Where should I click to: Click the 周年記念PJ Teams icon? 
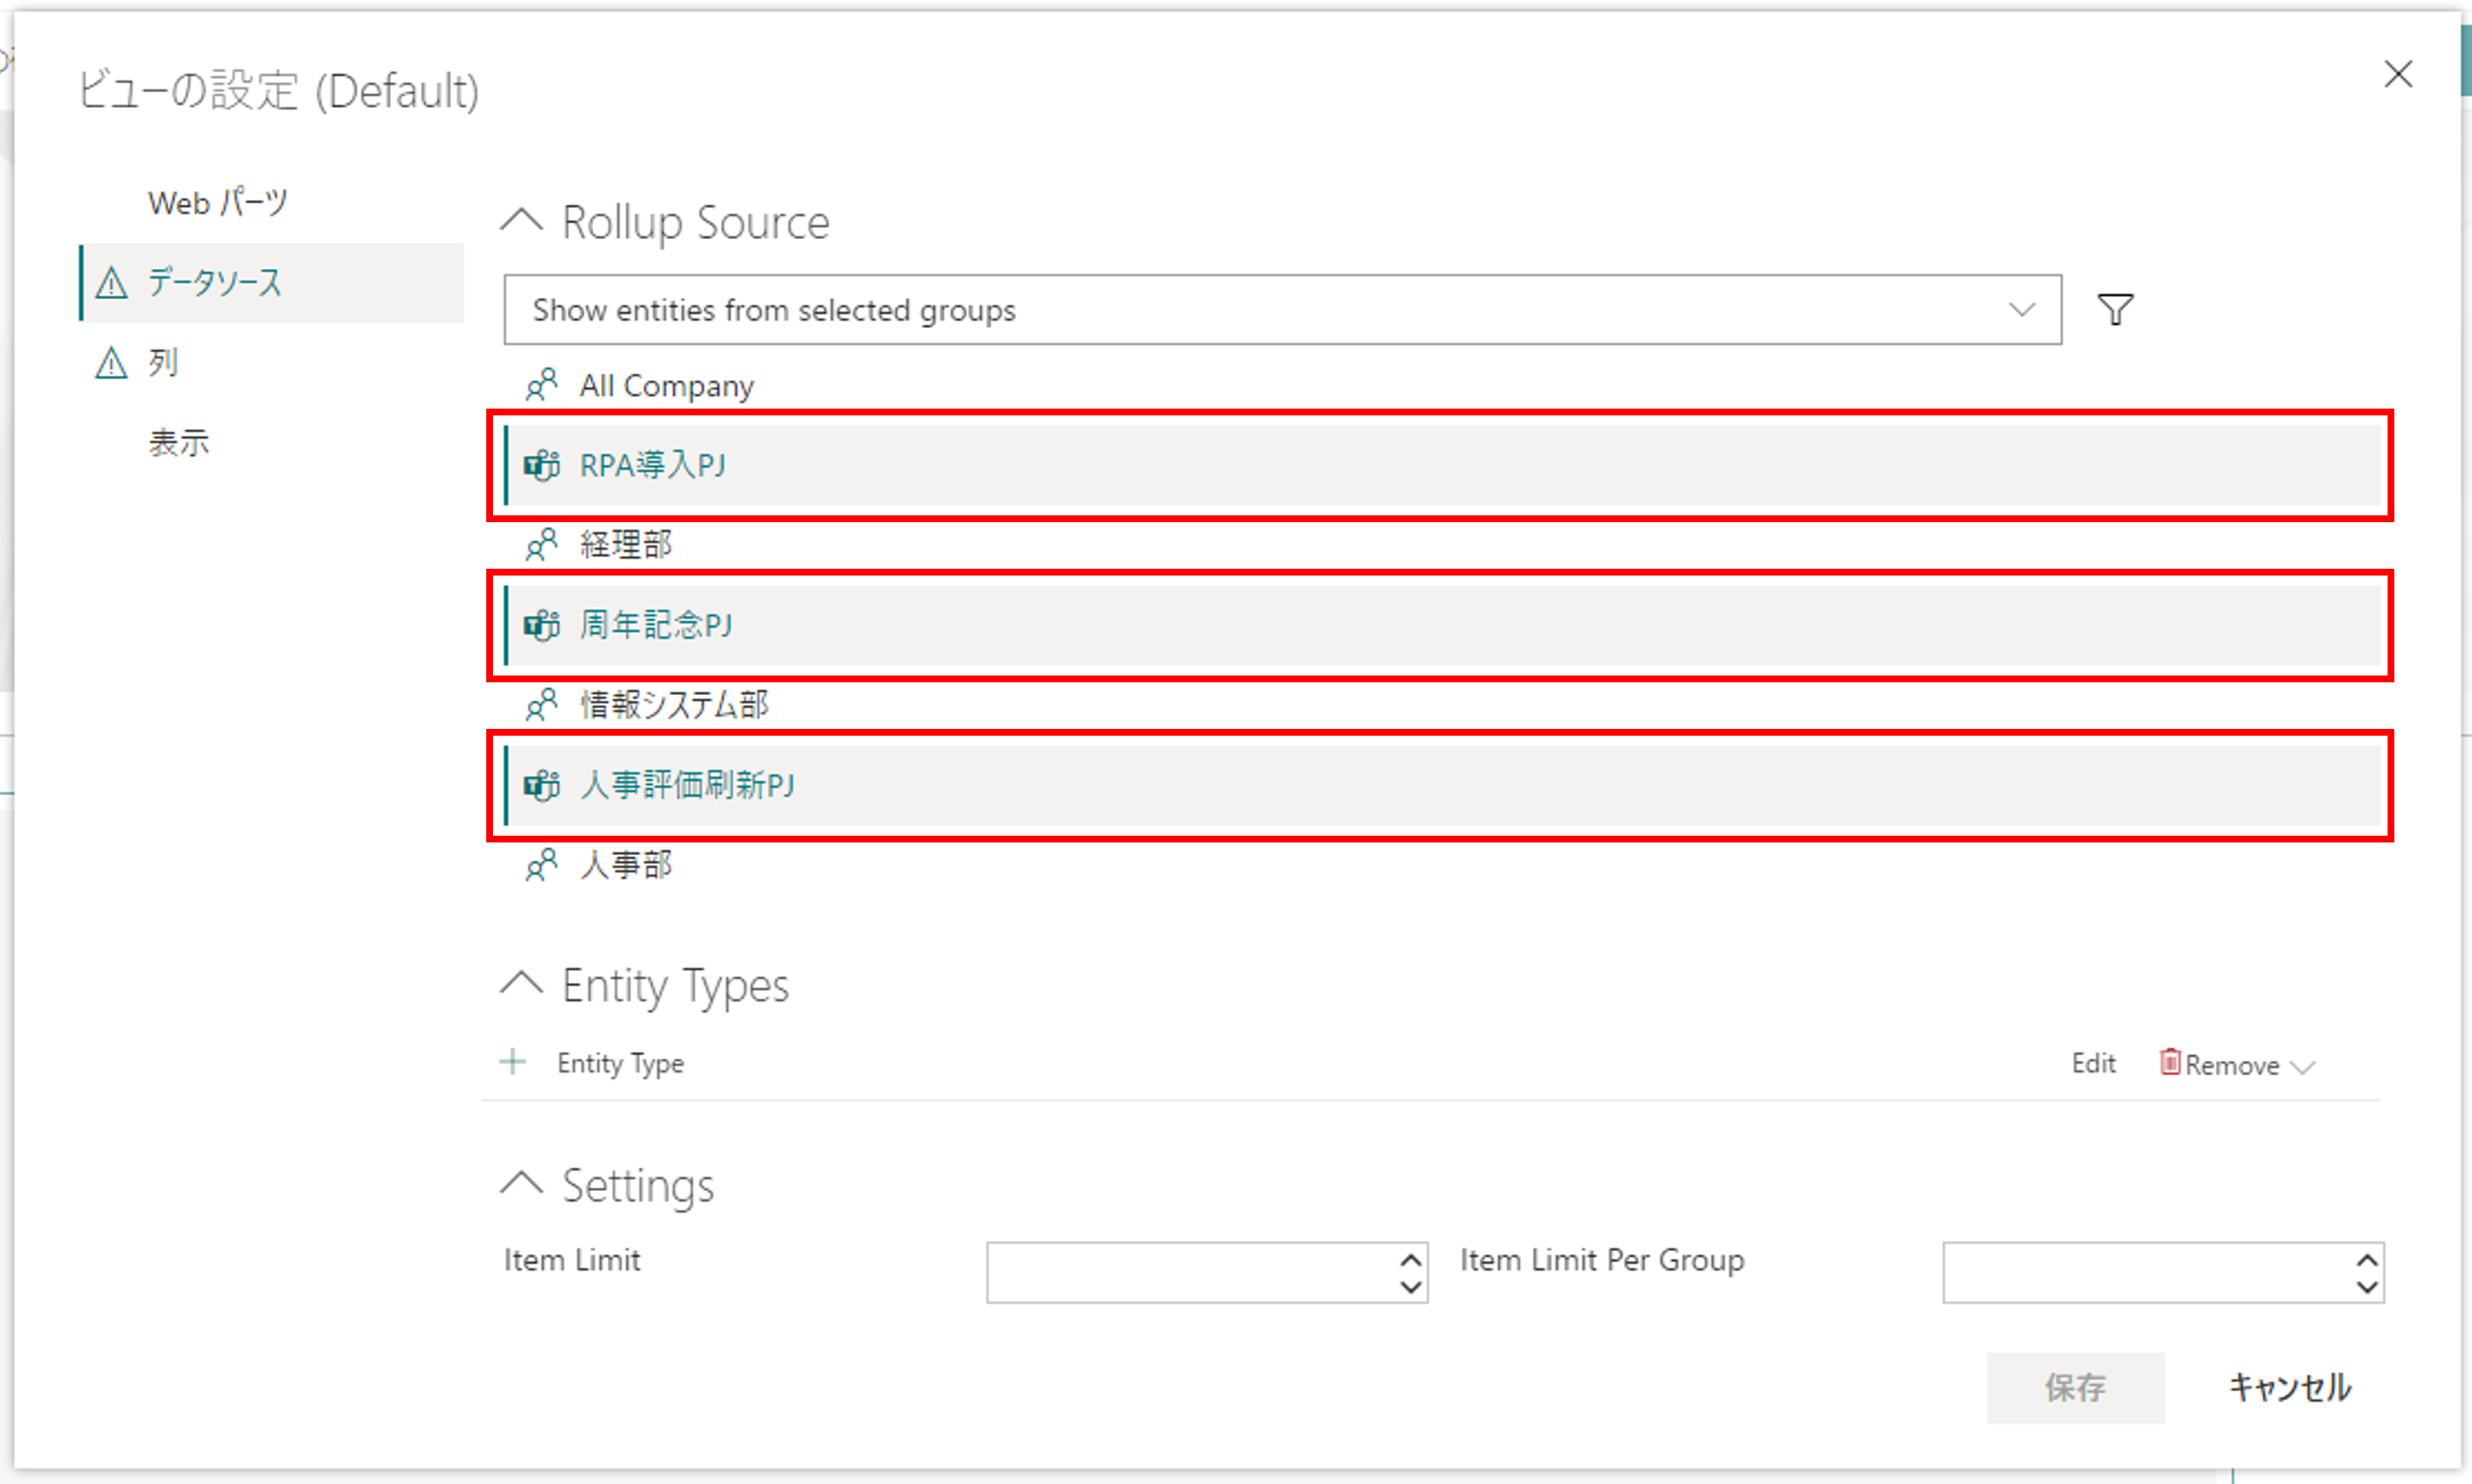pyautogui.click(x=542, y=625)
